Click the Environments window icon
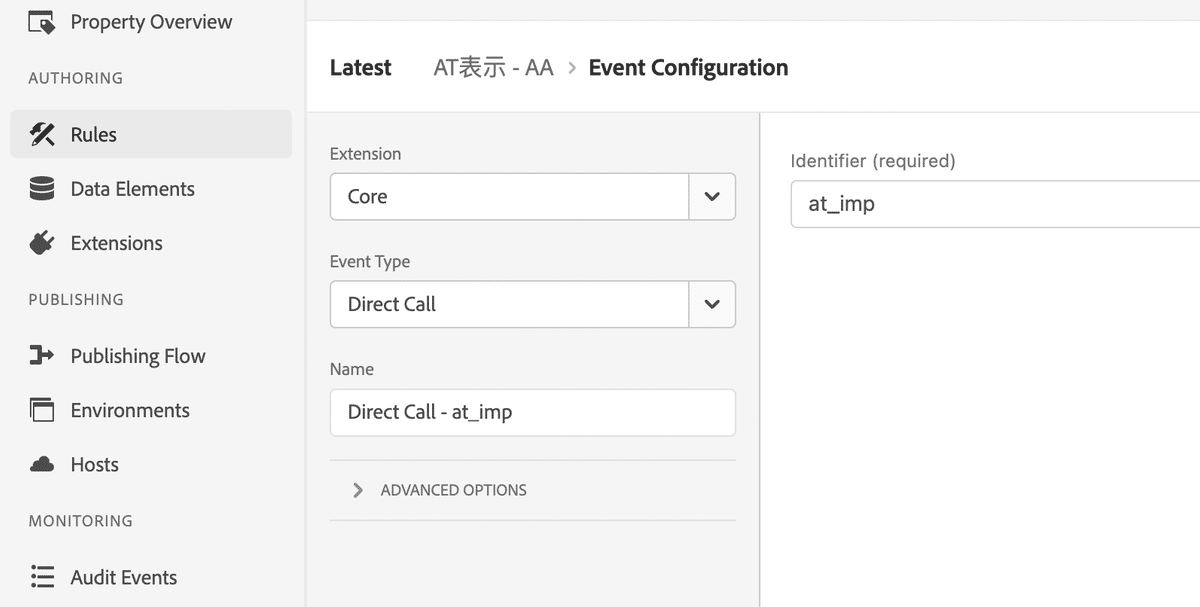 coord(42,410)
